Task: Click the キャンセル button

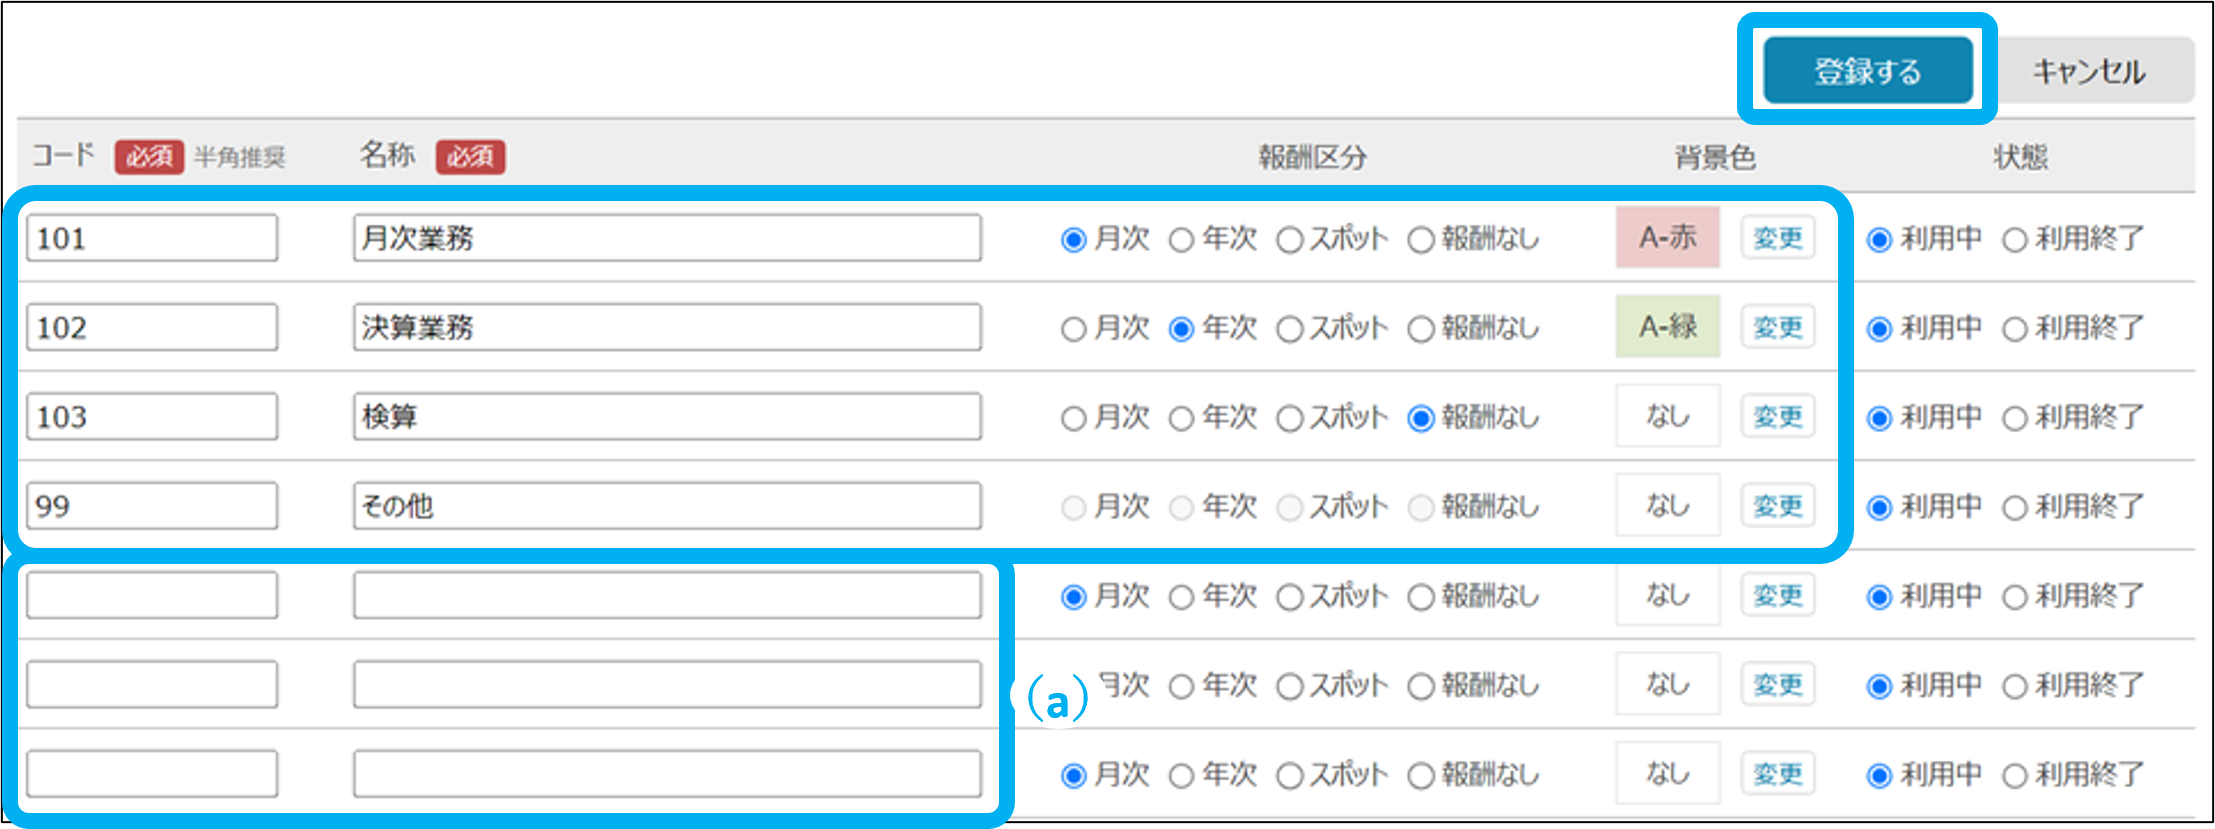Action: coord(2088,71)
